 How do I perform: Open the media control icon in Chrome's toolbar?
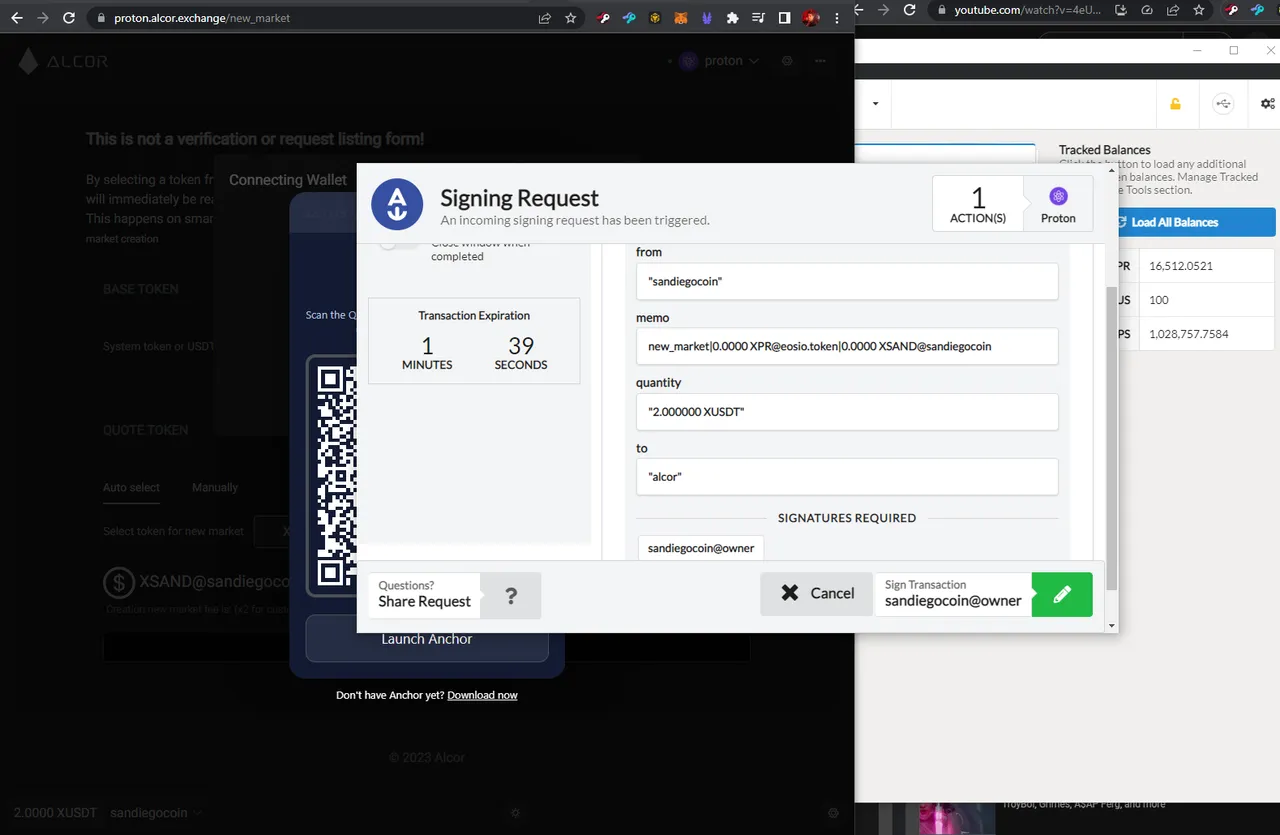(x=758, y=18)
